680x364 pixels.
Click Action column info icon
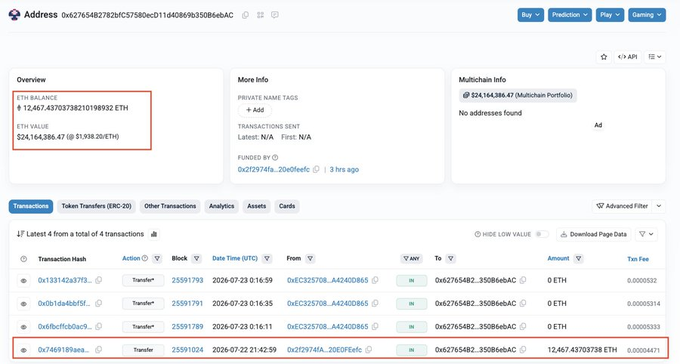pyautogui.click(x=145, y=258)
